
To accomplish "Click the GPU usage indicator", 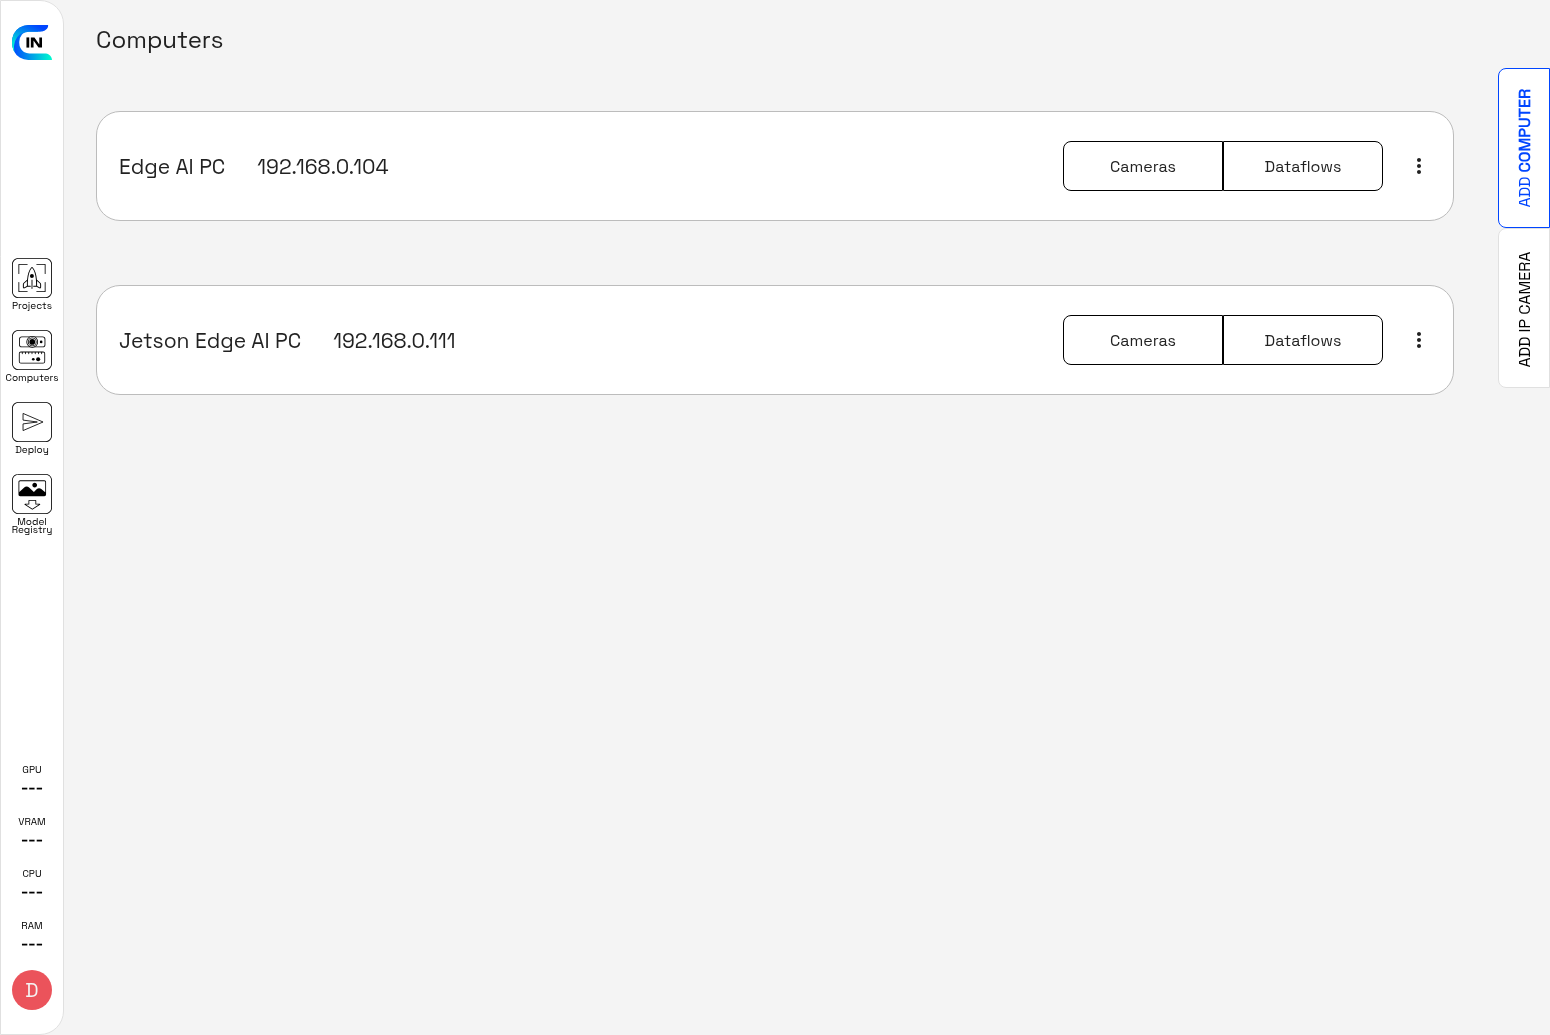I will pos(32,780).
